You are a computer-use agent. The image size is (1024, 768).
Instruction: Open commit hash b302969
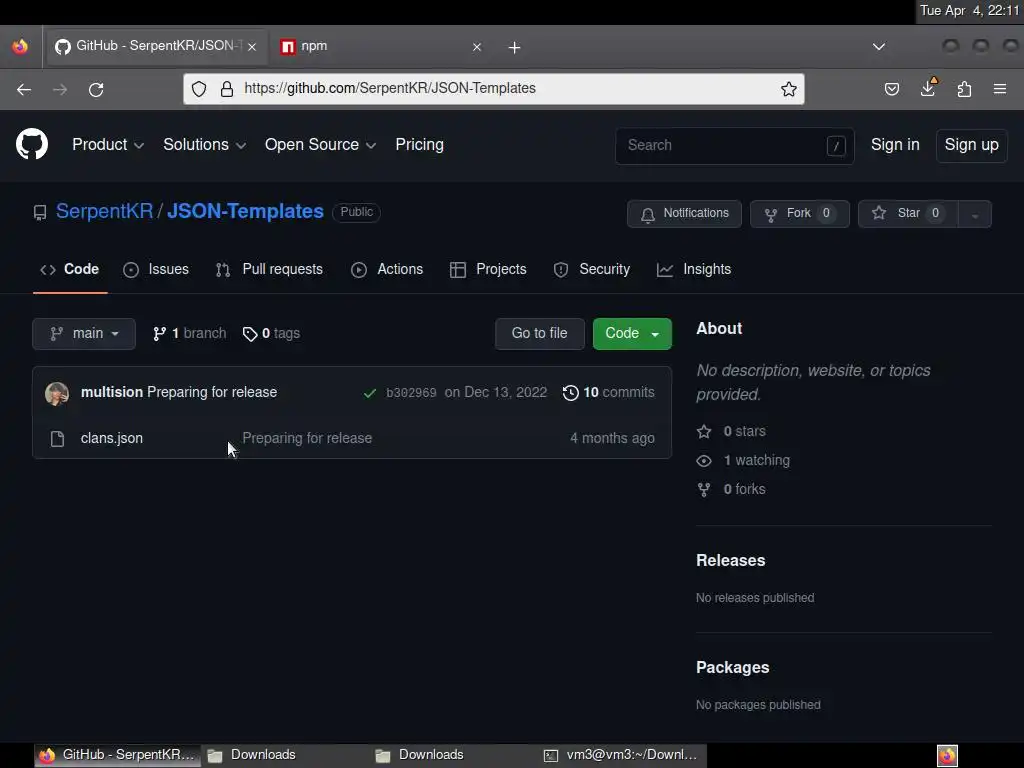click(411, 393)
